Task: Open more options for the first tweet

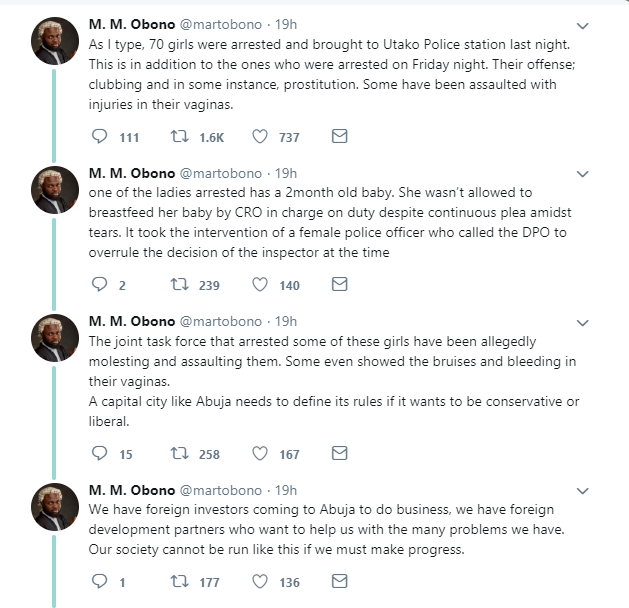Action: tap(582, 26)
